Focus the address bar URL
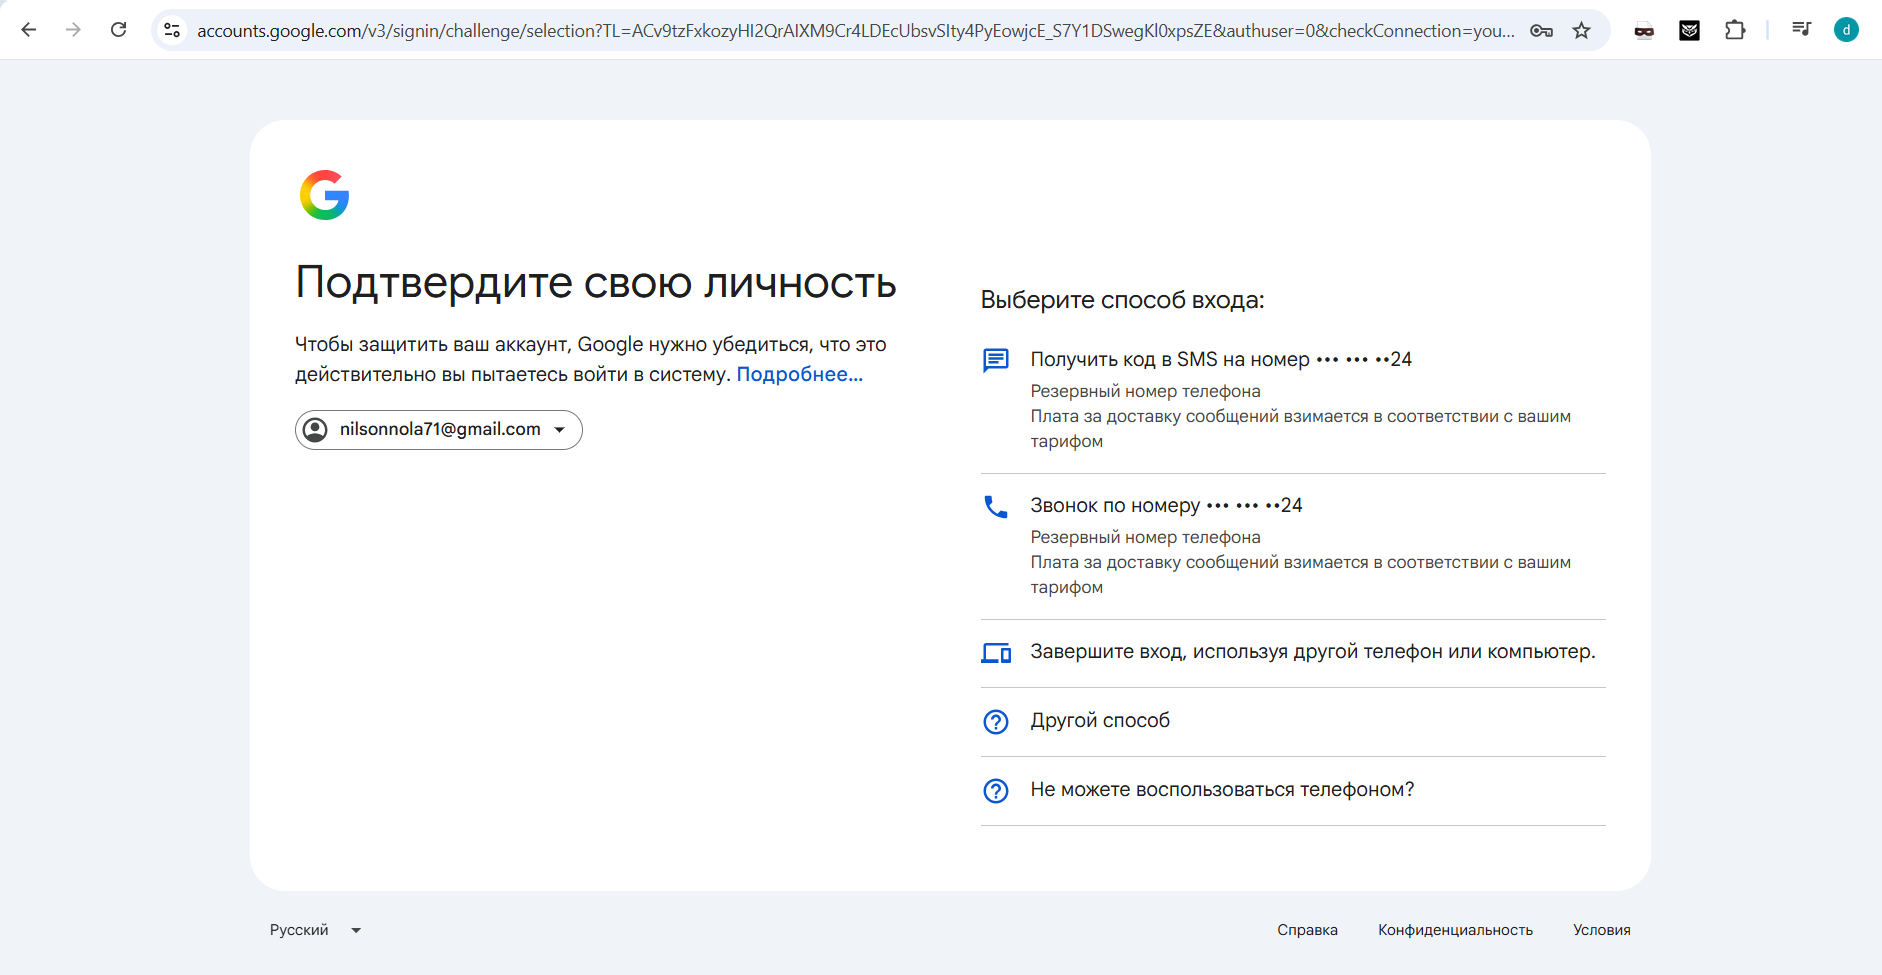This screenshot has width=1882, height=975. click(x=855, y=30)
